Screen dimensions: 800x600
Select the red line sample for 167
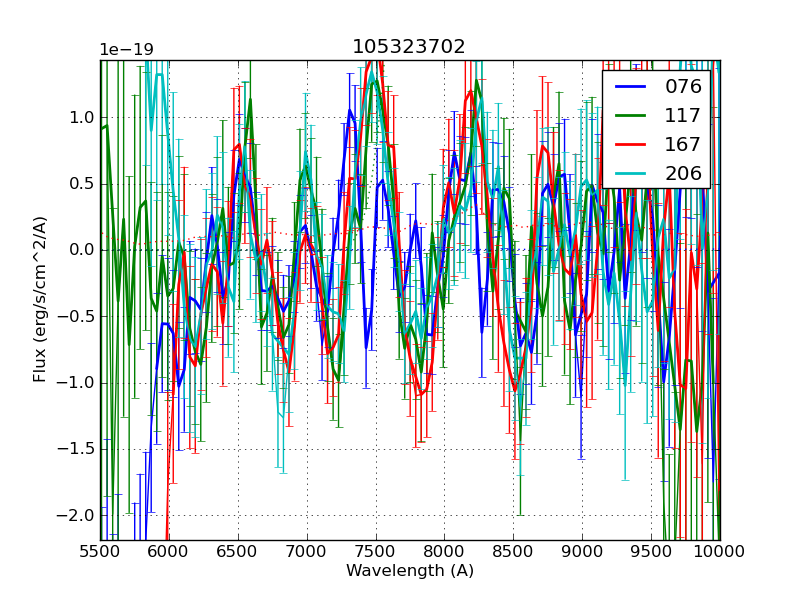[630, 145]
